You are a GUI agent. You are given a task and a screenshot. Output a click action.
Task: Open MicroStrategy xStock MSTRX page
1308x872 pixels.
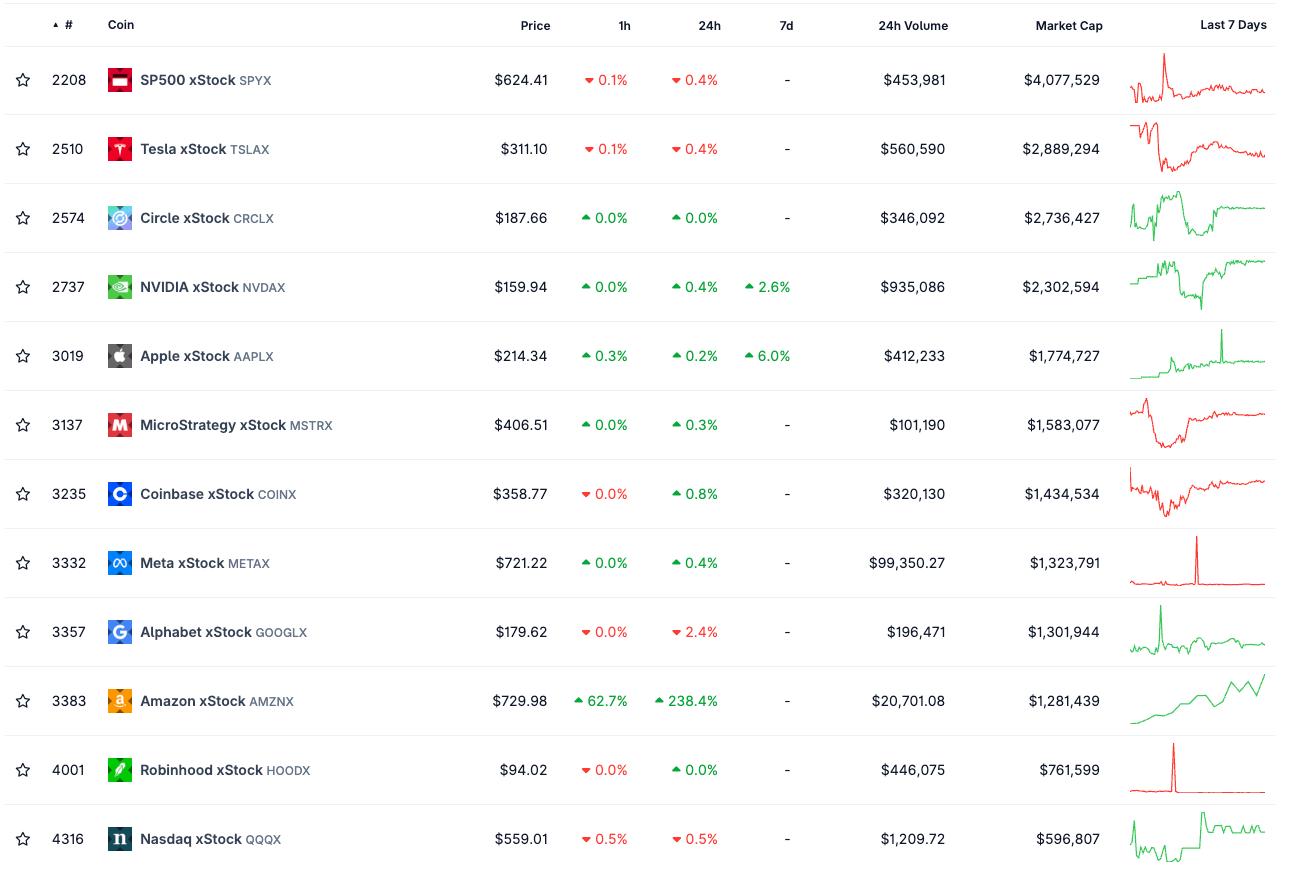[236, 425]
